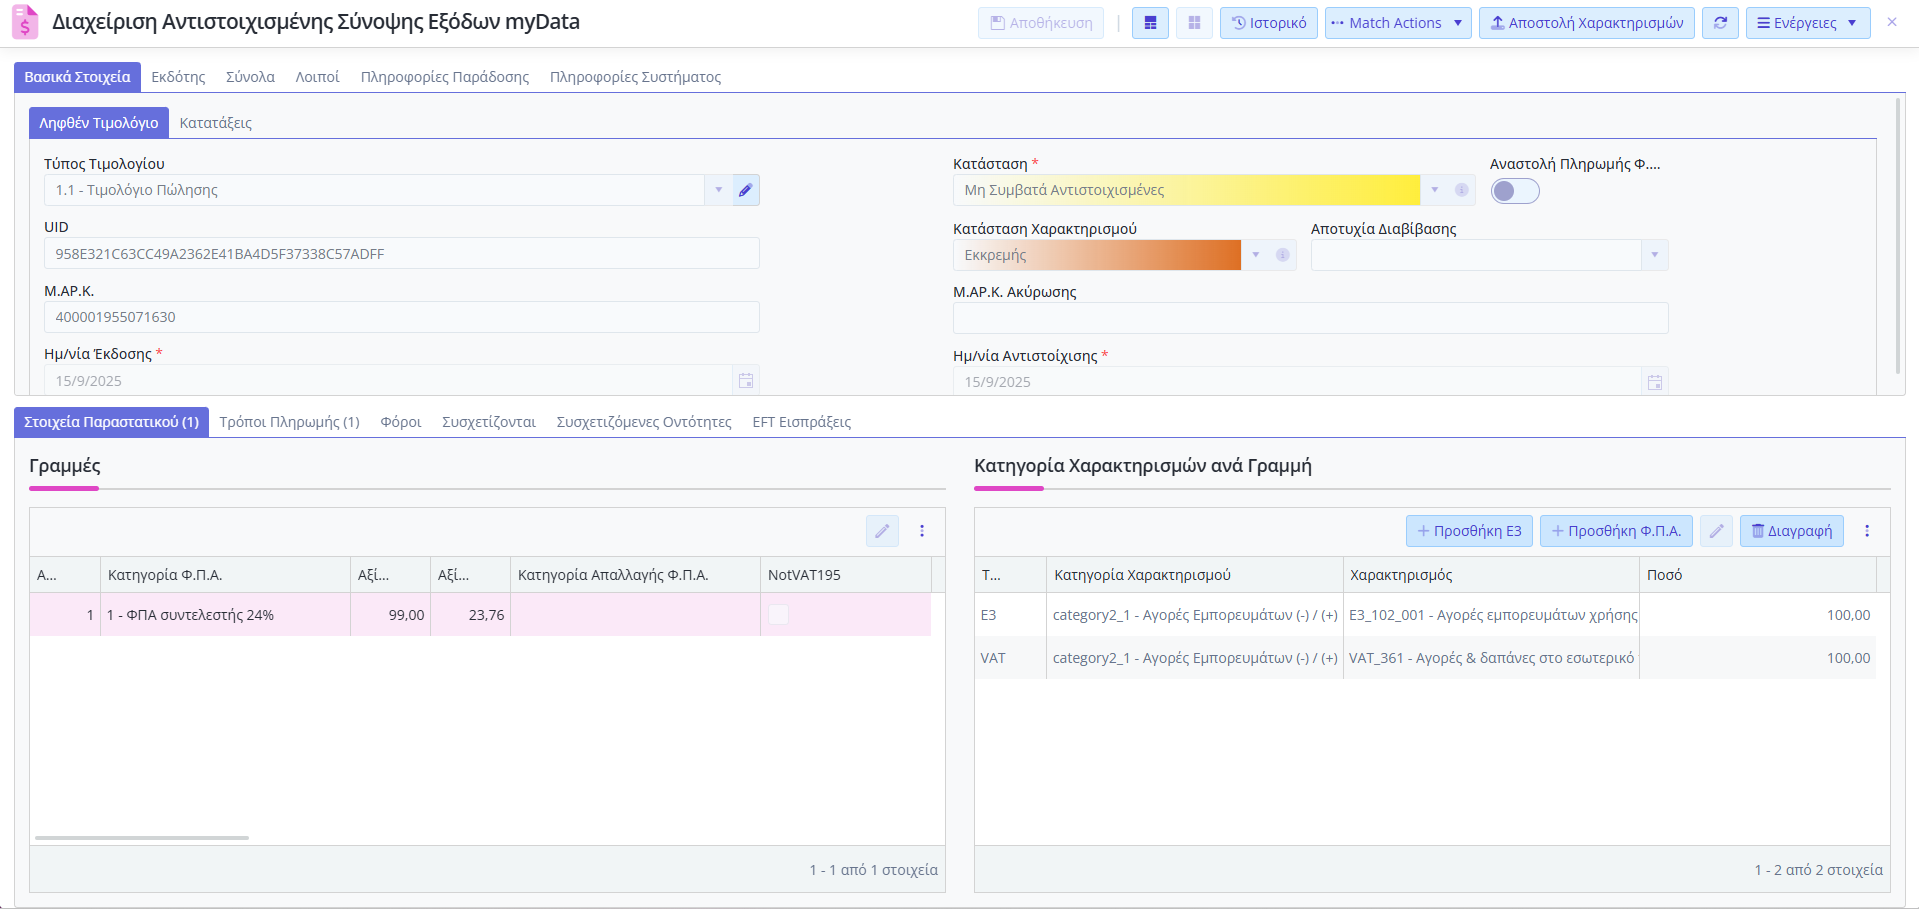Open kebab menu in Κατηγορία Χαρακτηρισμών panel

(x=1866, y=531)
